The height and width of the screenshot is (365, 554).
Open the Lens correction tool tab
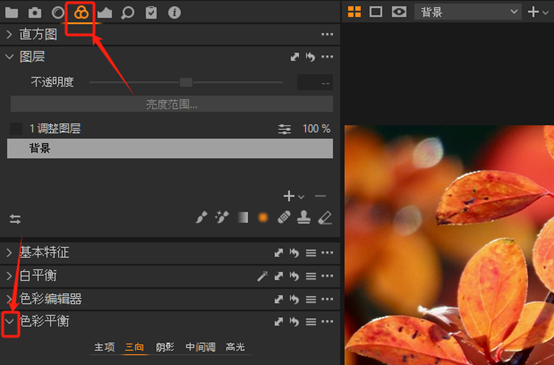coord(58,13)
